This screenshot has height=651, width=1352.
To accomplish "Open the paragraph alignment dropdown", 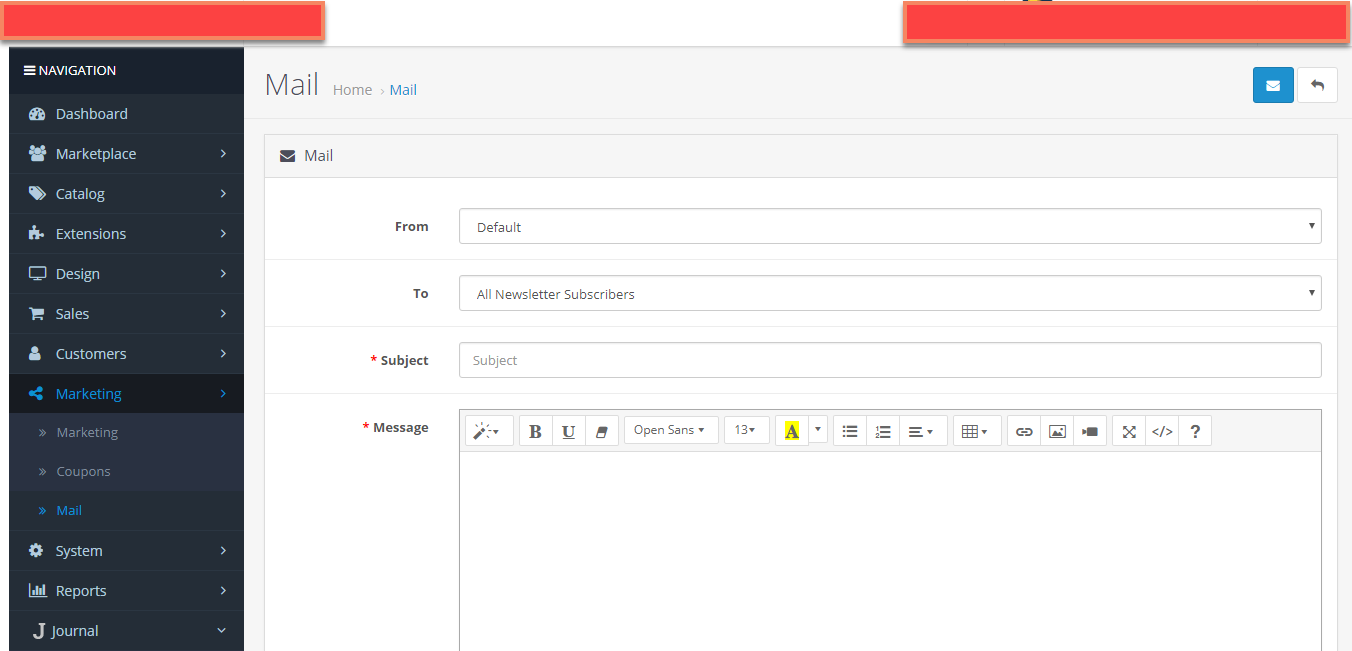I will (x=923, y=431).
